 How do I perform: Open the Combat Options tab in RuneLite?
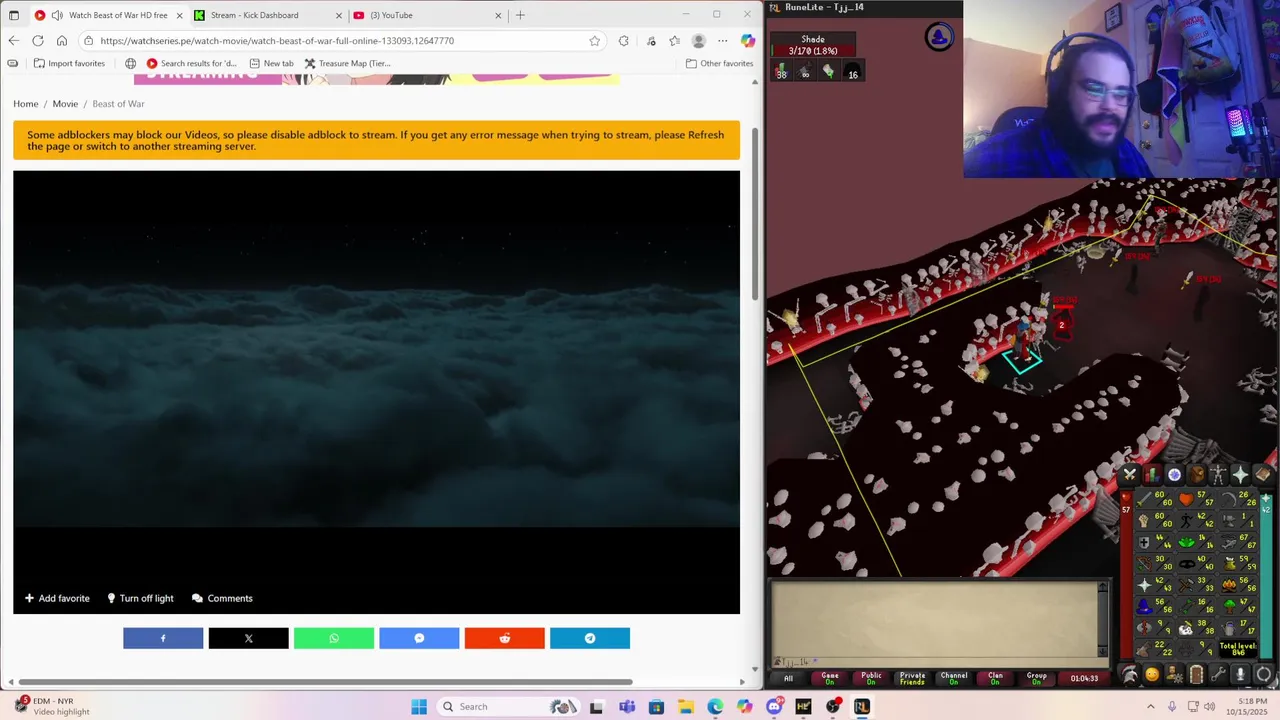point(1130,474)
